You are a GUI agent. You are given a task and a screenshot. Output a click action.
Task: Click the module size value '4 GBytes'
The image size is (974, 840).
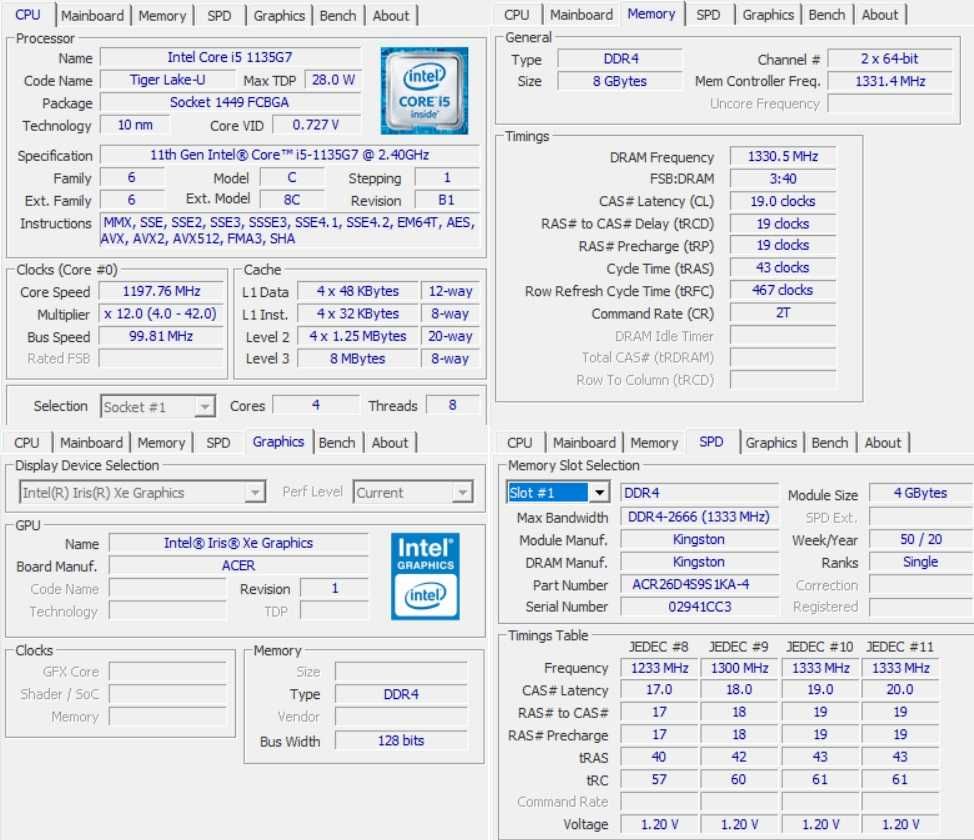(921, 493)
